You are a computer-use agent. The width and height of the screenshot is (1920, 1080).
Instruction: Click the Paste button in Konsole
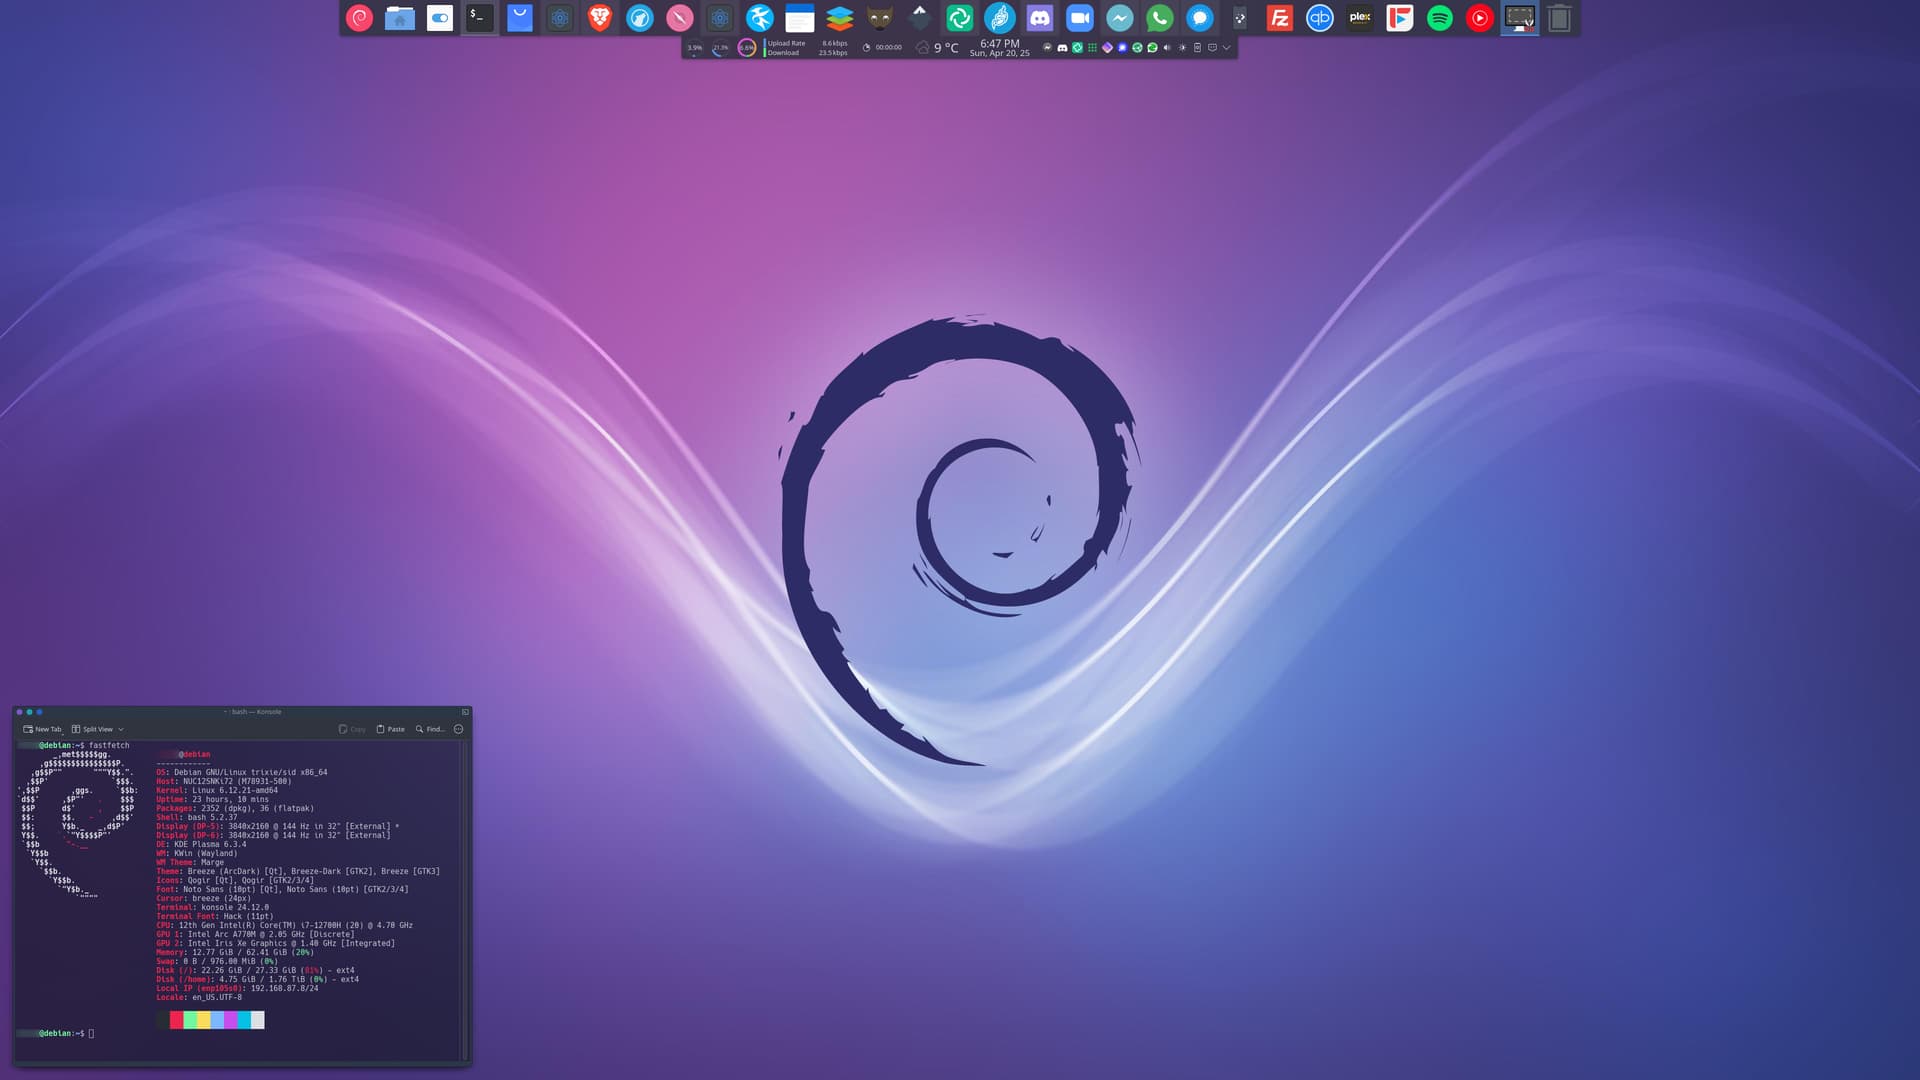(x=390, y=729)
